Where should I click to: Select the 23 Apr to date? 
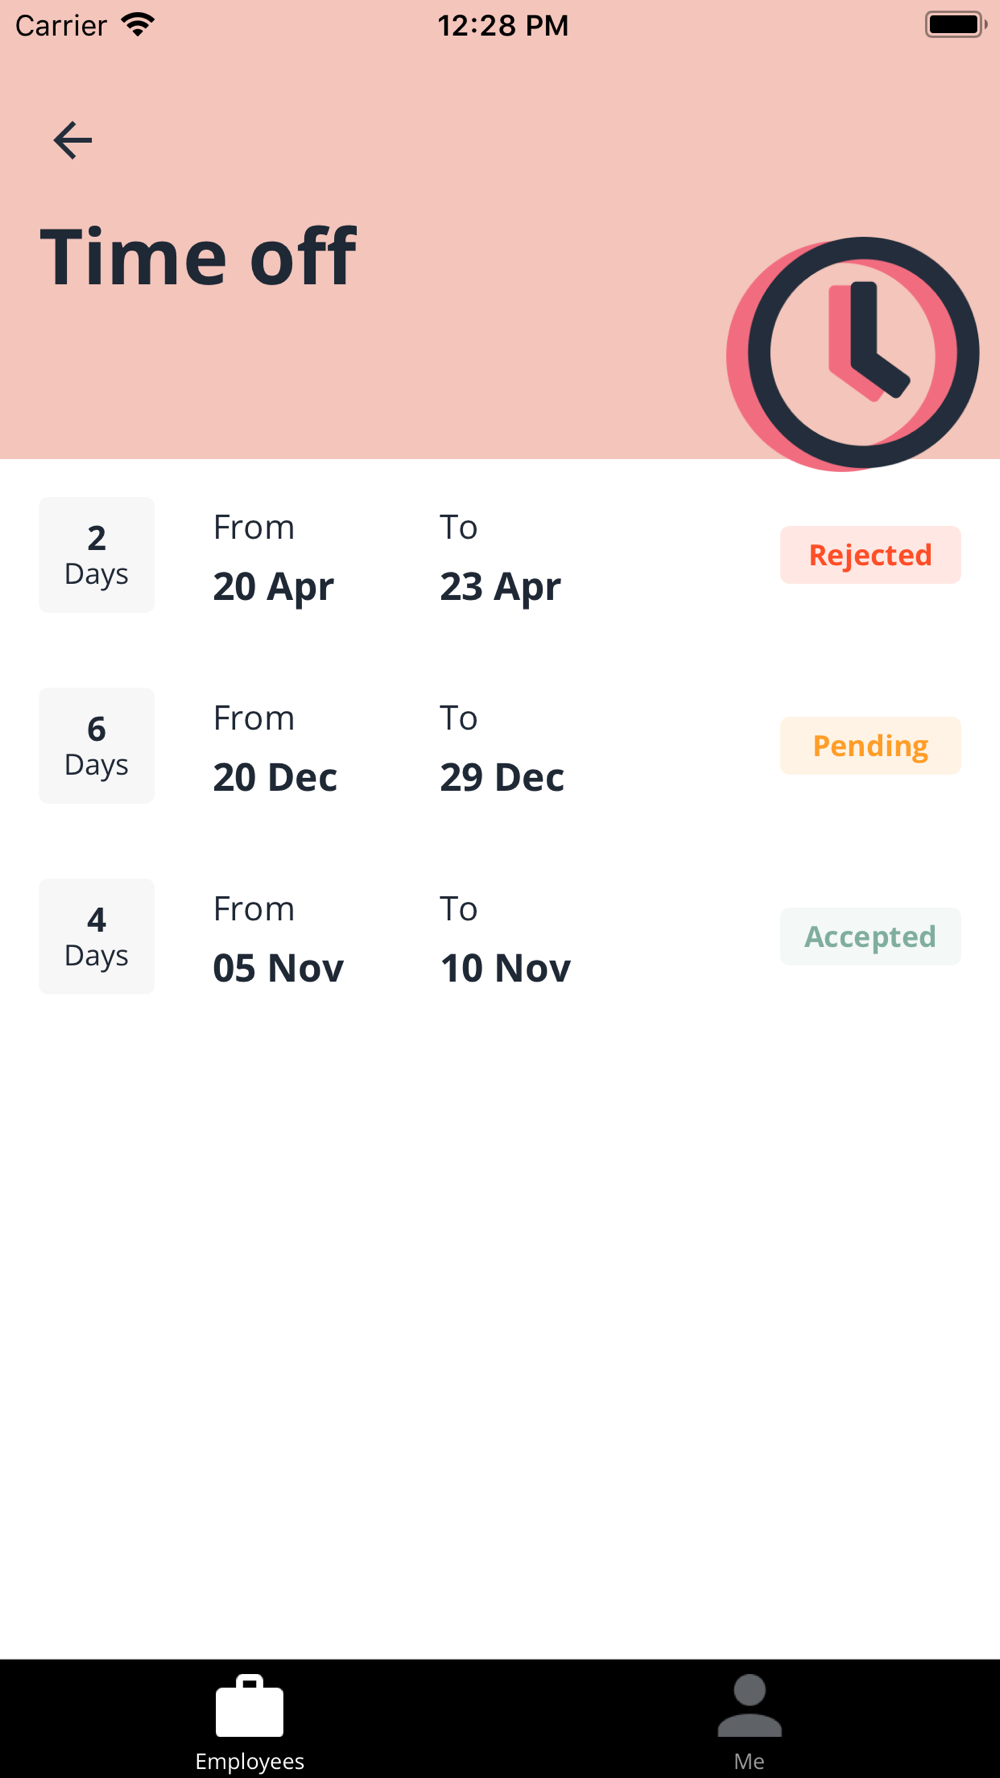(x=500, y=587)
